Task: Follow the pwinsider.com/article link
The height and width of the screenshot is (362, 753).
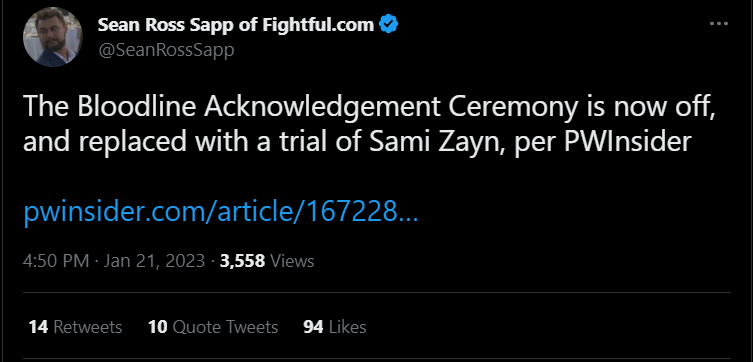Action: 220,211
